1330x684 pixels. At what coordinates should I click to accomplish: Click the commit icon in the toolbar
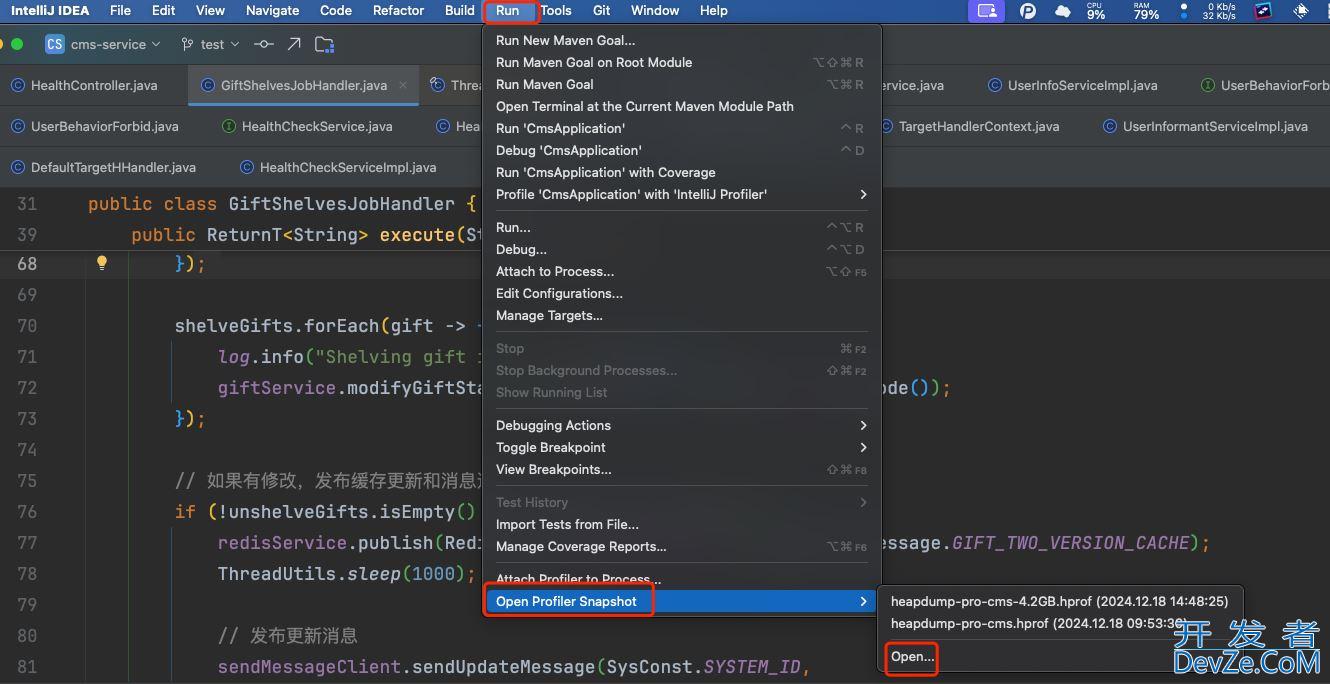(263, 44)
